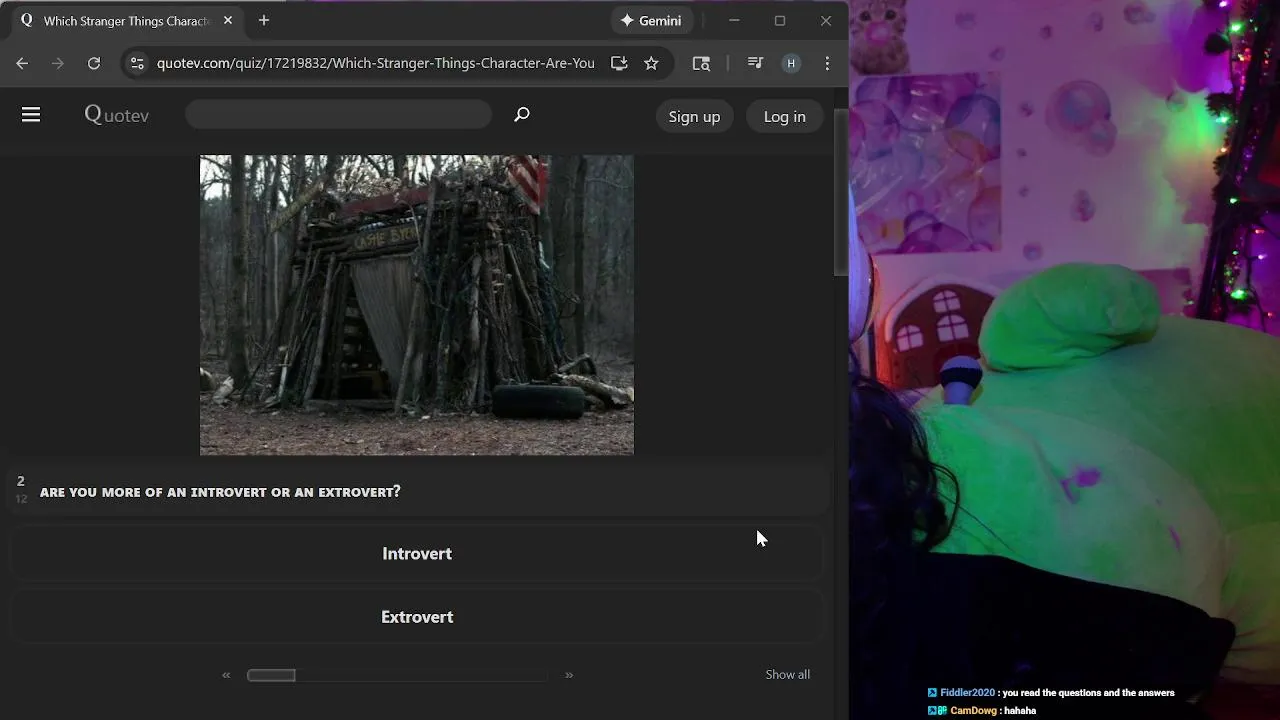The width and height of the screenshot is (1280, 720).
Task: Go back to previous page in browser
Action: point(22,63)
